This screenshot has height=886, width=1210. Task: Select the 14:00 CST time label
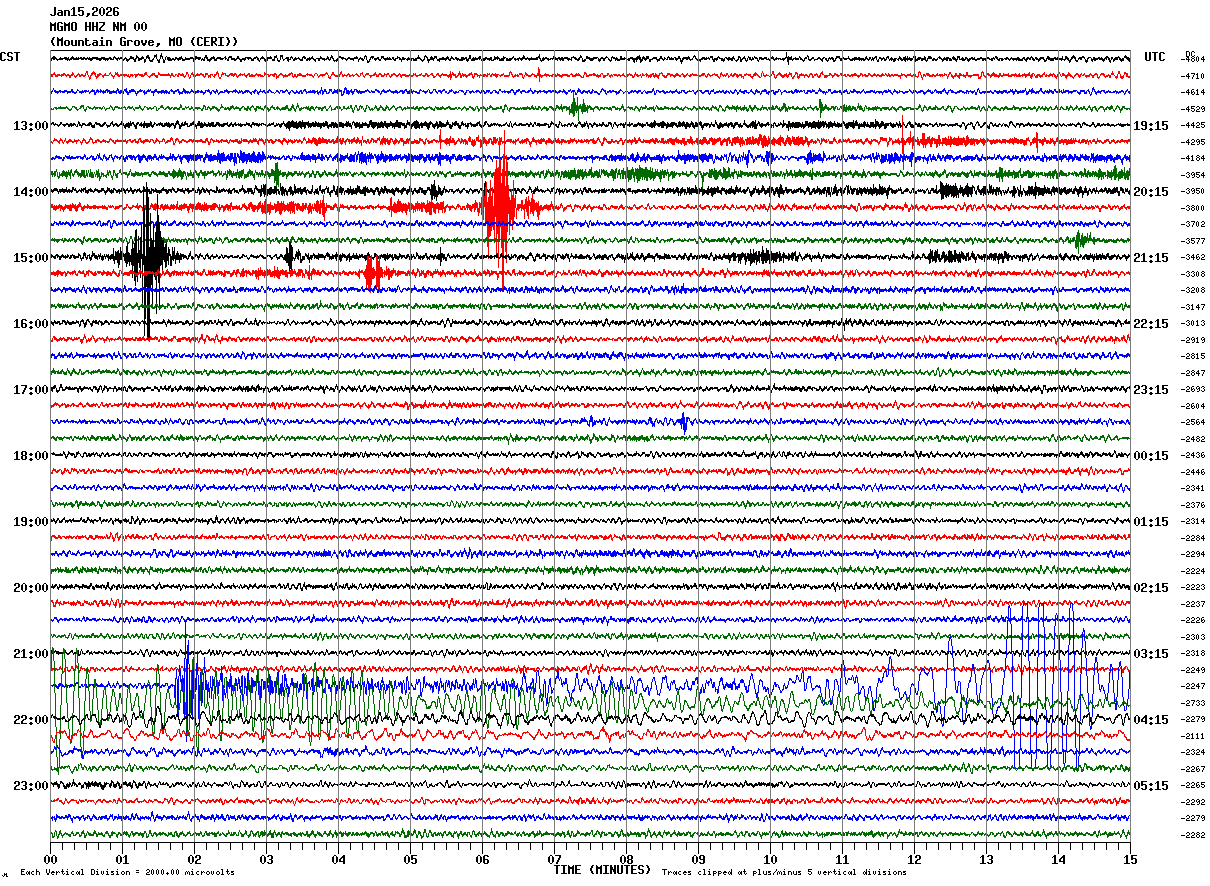point(31,192)
